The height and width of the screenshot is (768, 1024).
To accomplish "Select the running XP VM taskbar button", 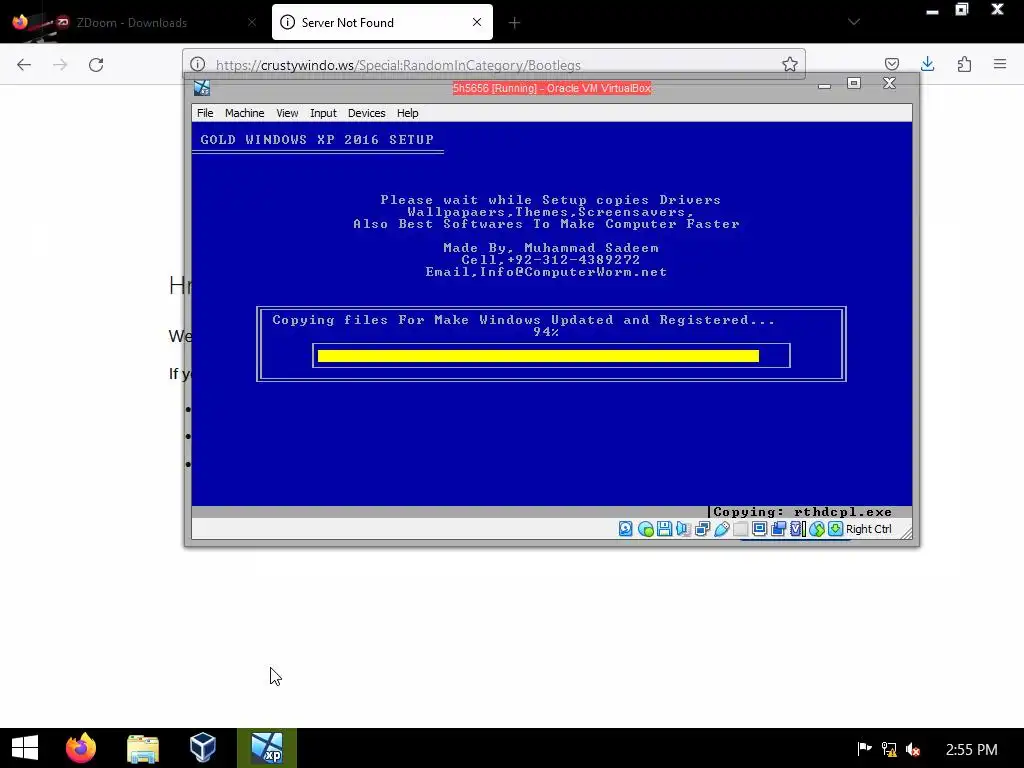I will [266, 748].
